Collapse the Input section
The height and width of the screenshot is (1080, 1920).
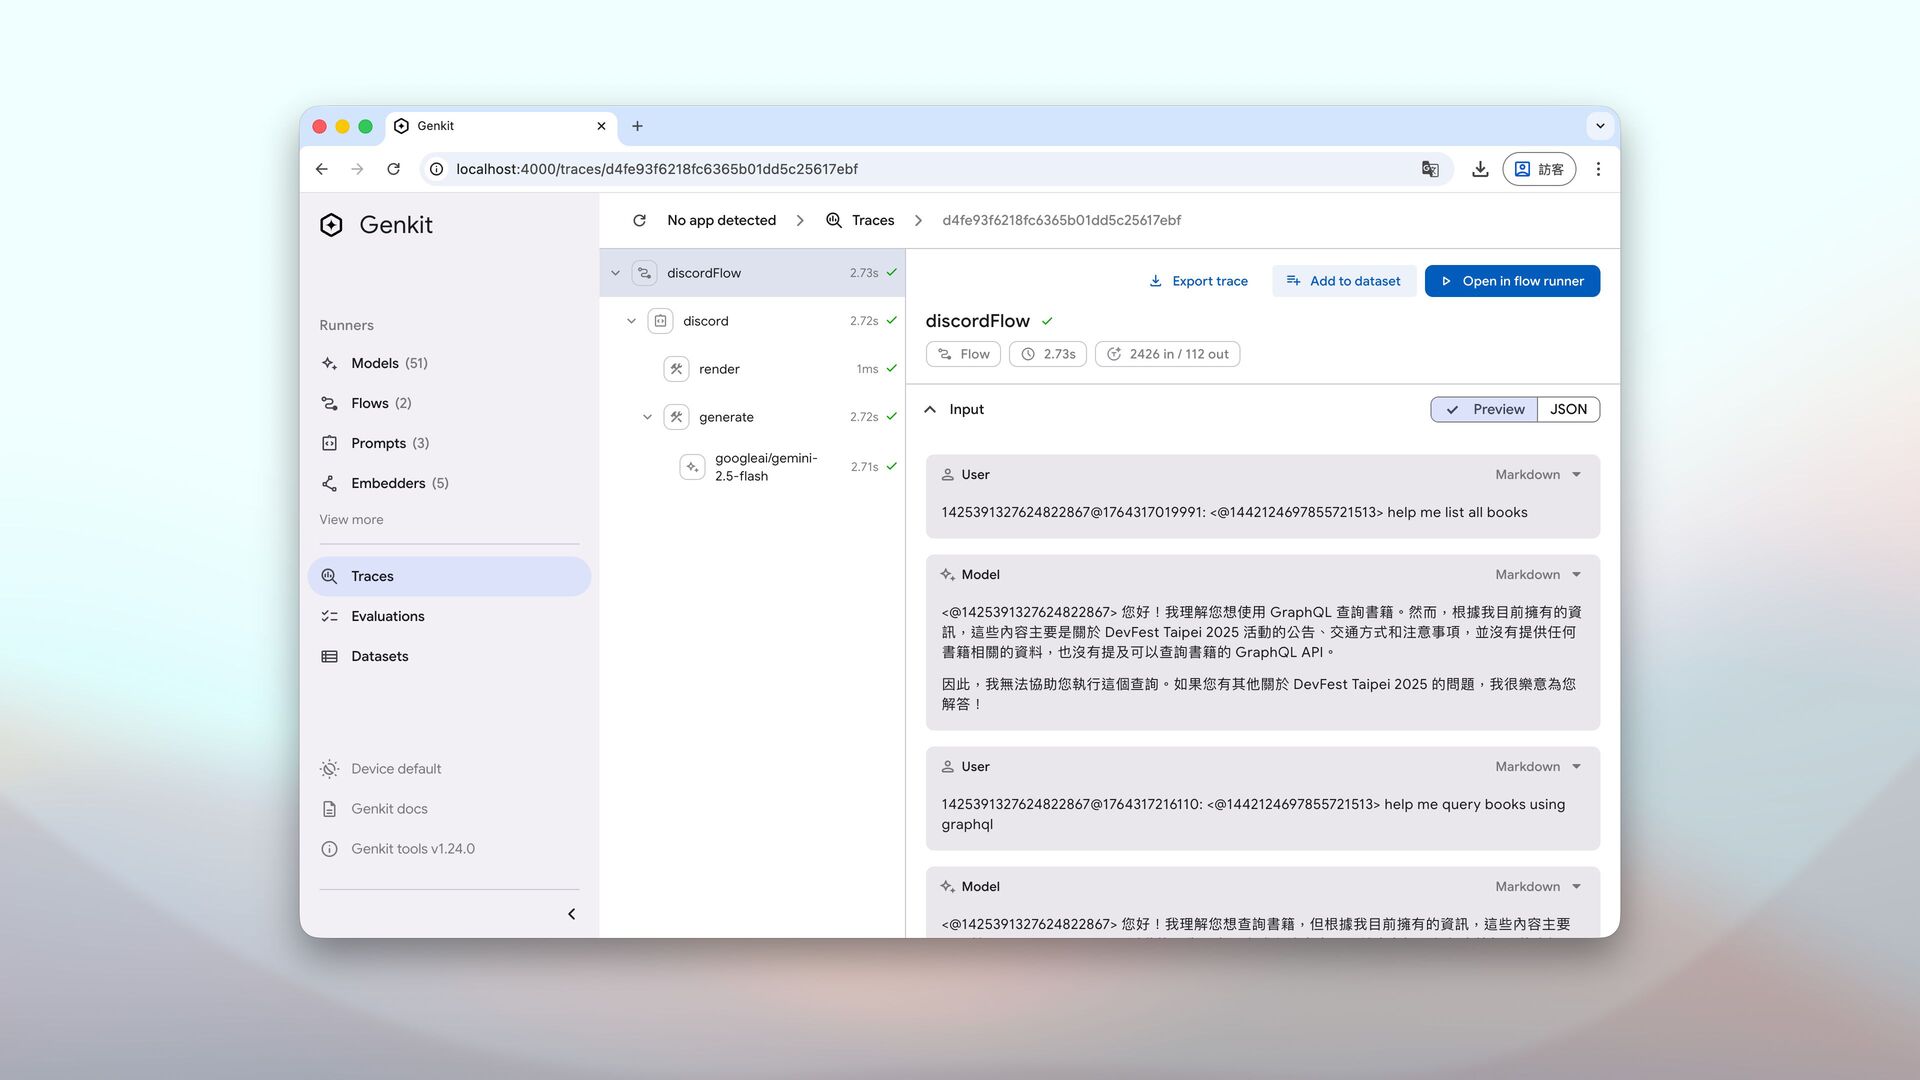tap(930, 409)
